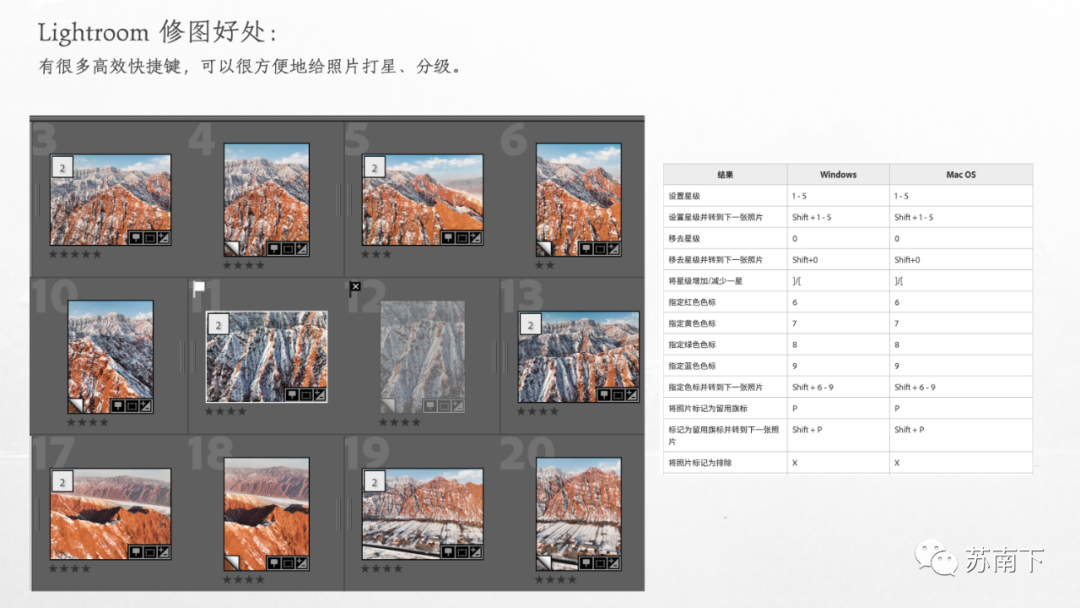This screenshot has height=608, width=1080.
Task: Click 'Shift + P' in the Windows column
Action: click(x=807, y=430)
